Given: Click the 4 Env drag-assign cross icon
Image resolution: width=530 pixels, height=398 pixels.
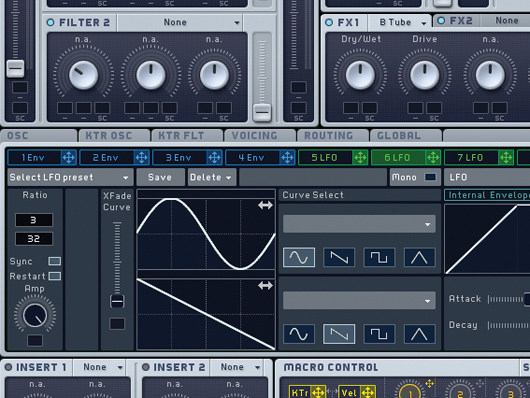Looking at the screenshot, I should pyautogui.click(x=287, y=158).
